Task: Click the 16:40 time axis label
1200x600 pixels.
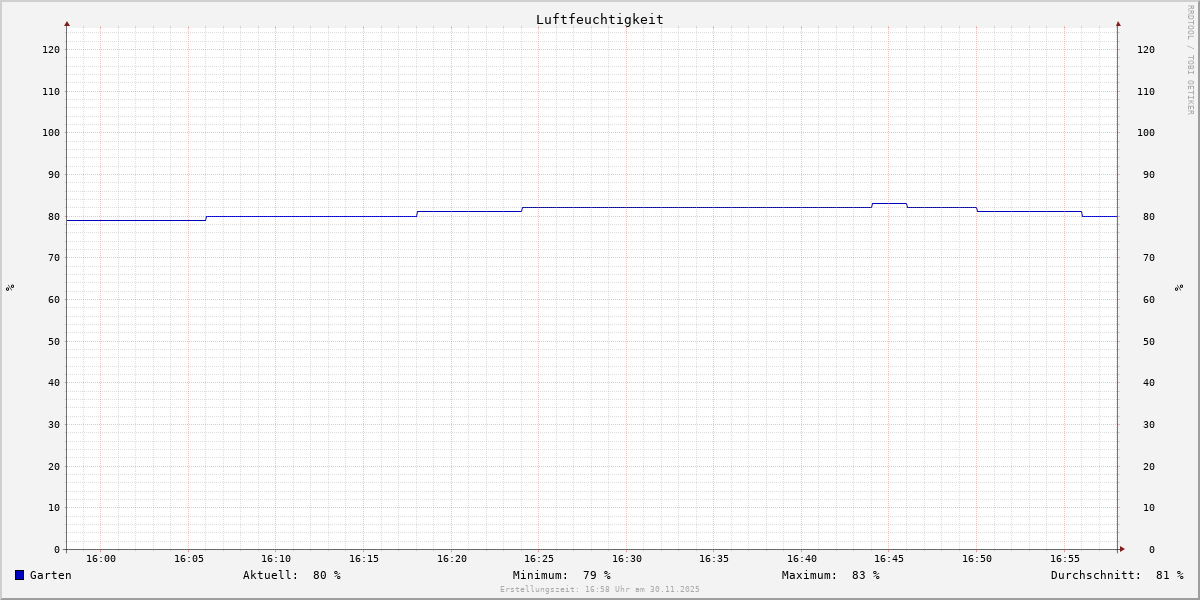Action: point(802,558)
